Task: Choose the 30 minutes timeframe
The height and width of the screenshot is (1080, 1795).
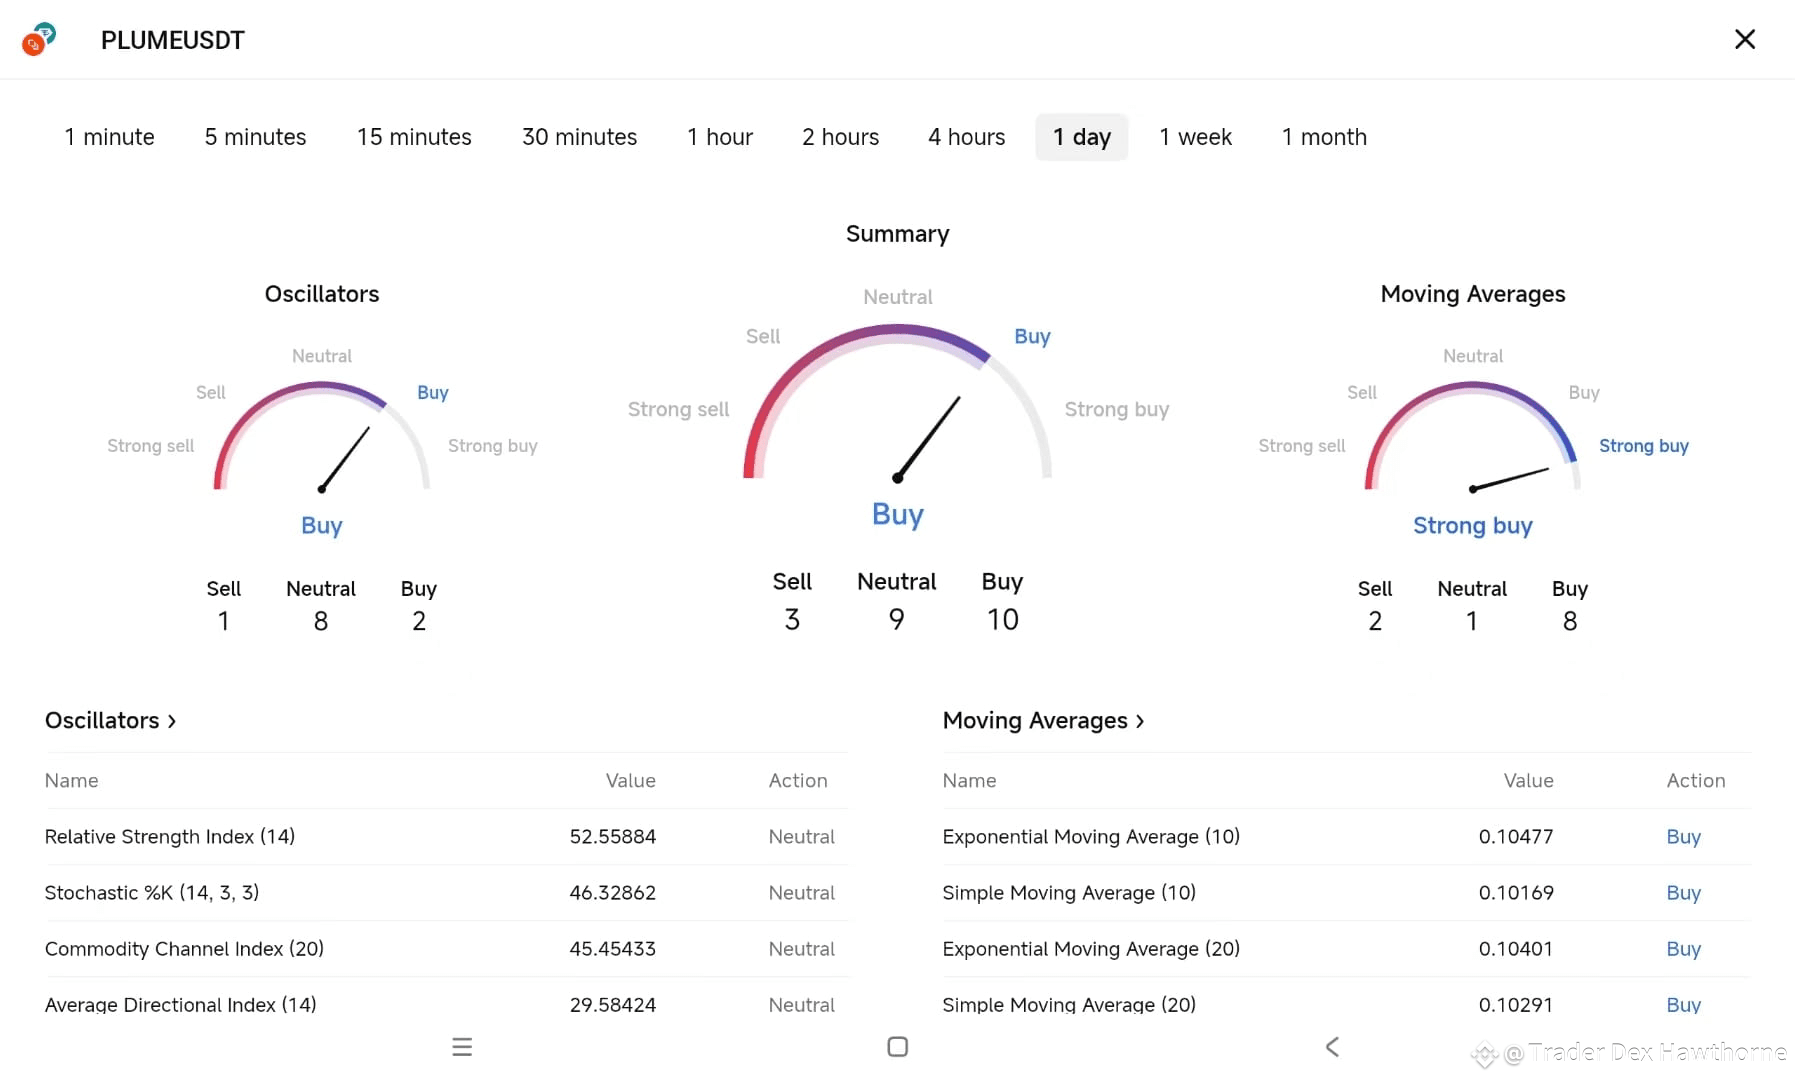Action: tap(579, 137)
